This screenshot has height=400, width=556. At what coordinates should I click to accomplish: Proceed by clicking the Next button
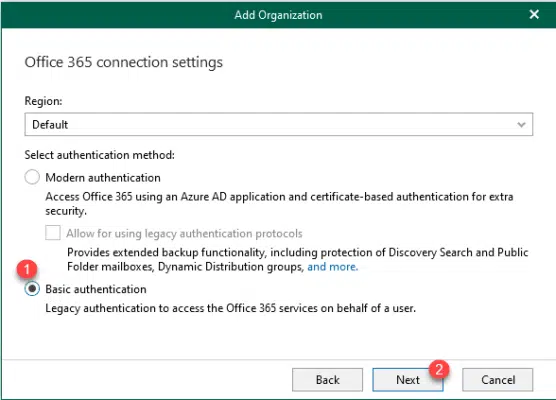[408, 380]
